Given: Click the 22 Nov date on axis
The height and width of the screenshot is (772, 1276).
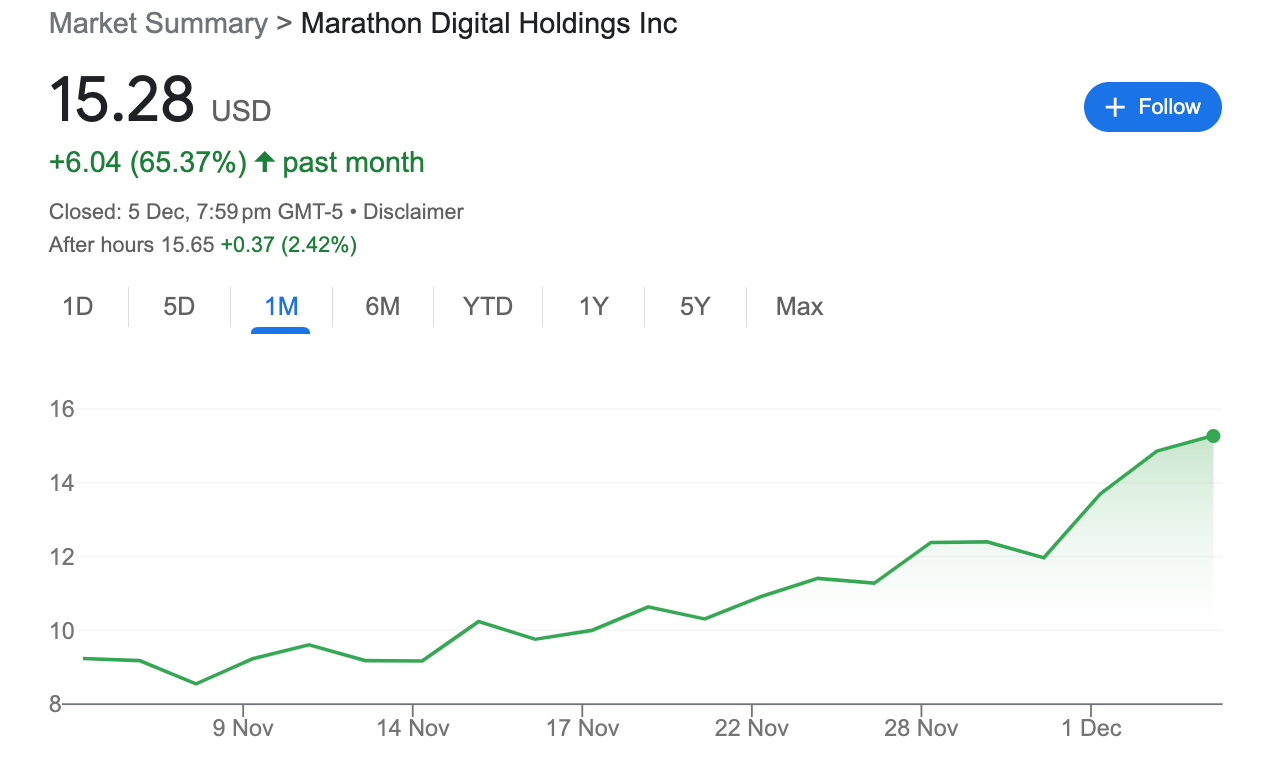Looking at the screenshot, I should point(751,728).
